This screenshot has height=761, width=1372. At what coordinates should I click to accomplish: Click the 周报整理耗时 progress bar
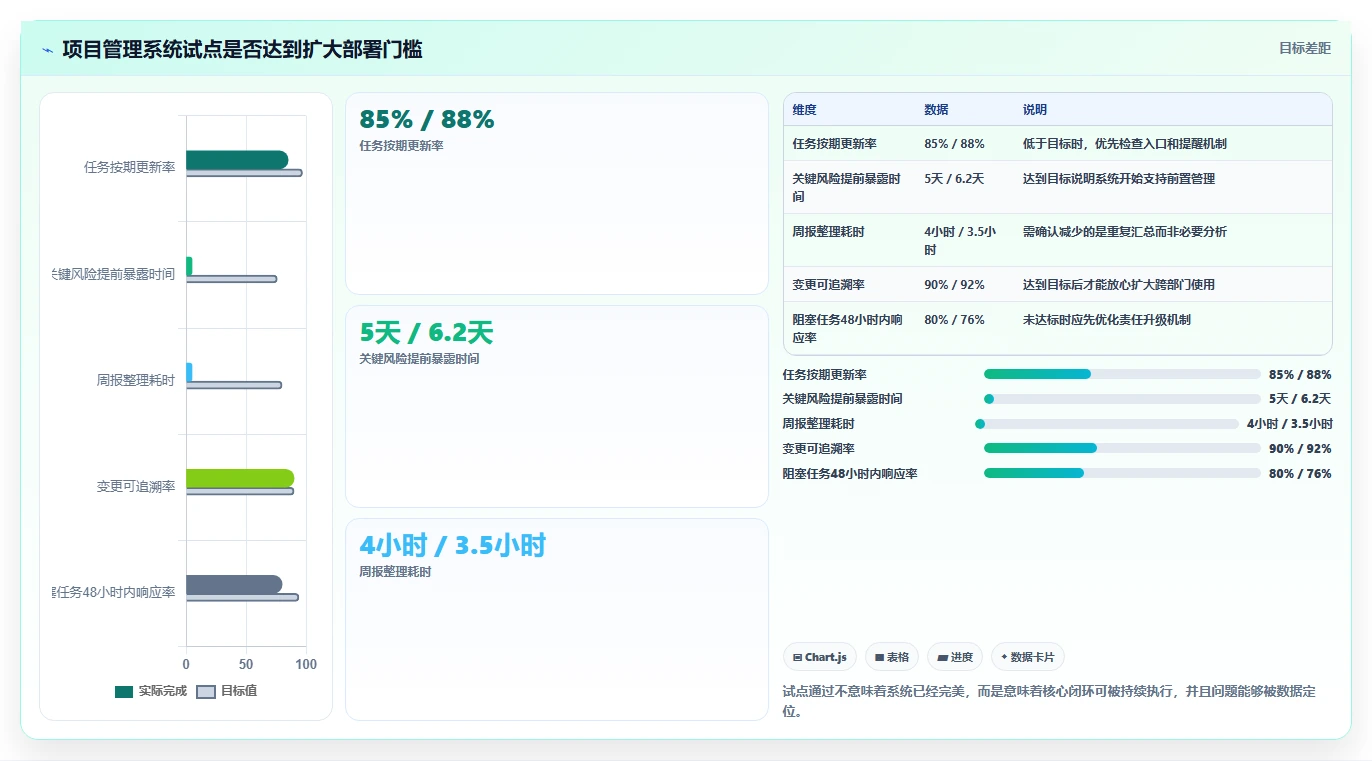point(1107,424)
